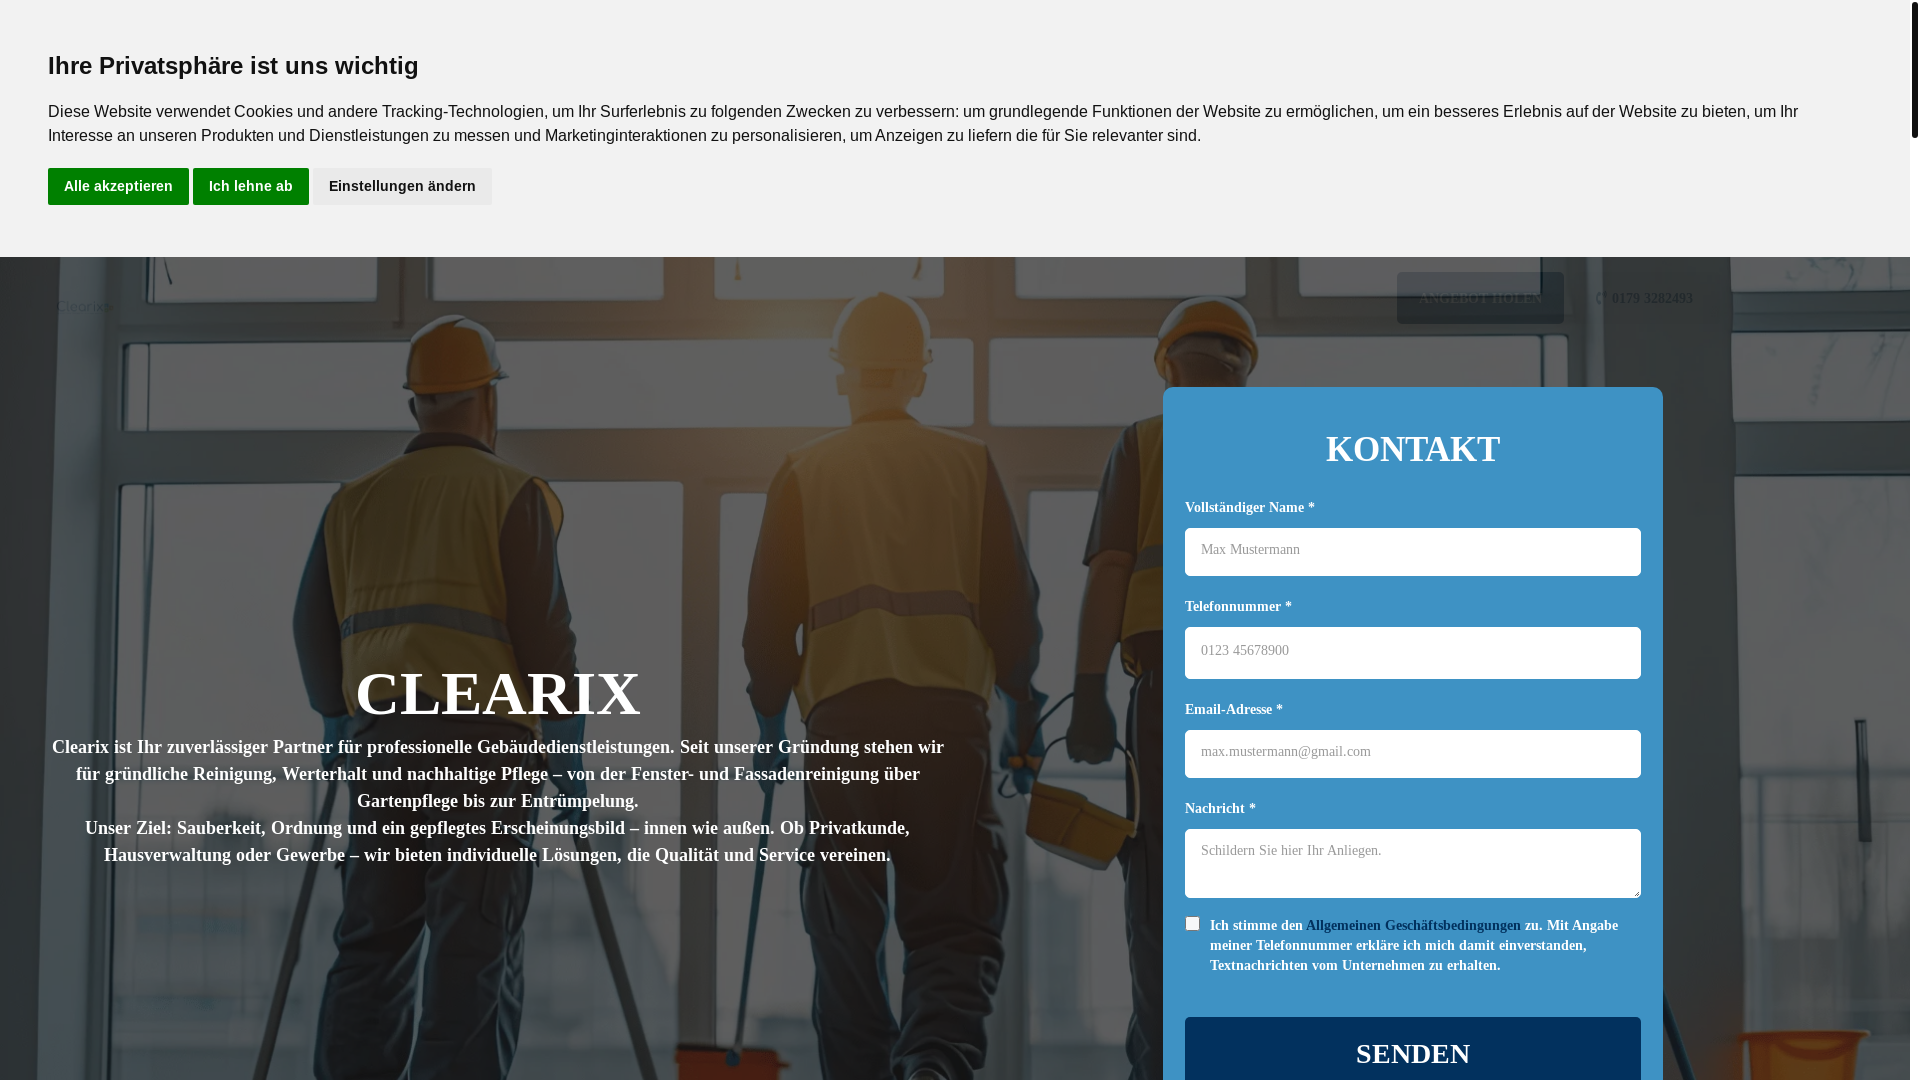The width and height of the screenshot is (1920, 1080).
Task: Open Einstellungen ändern cookie settings
Action: (x=402, y=186)
